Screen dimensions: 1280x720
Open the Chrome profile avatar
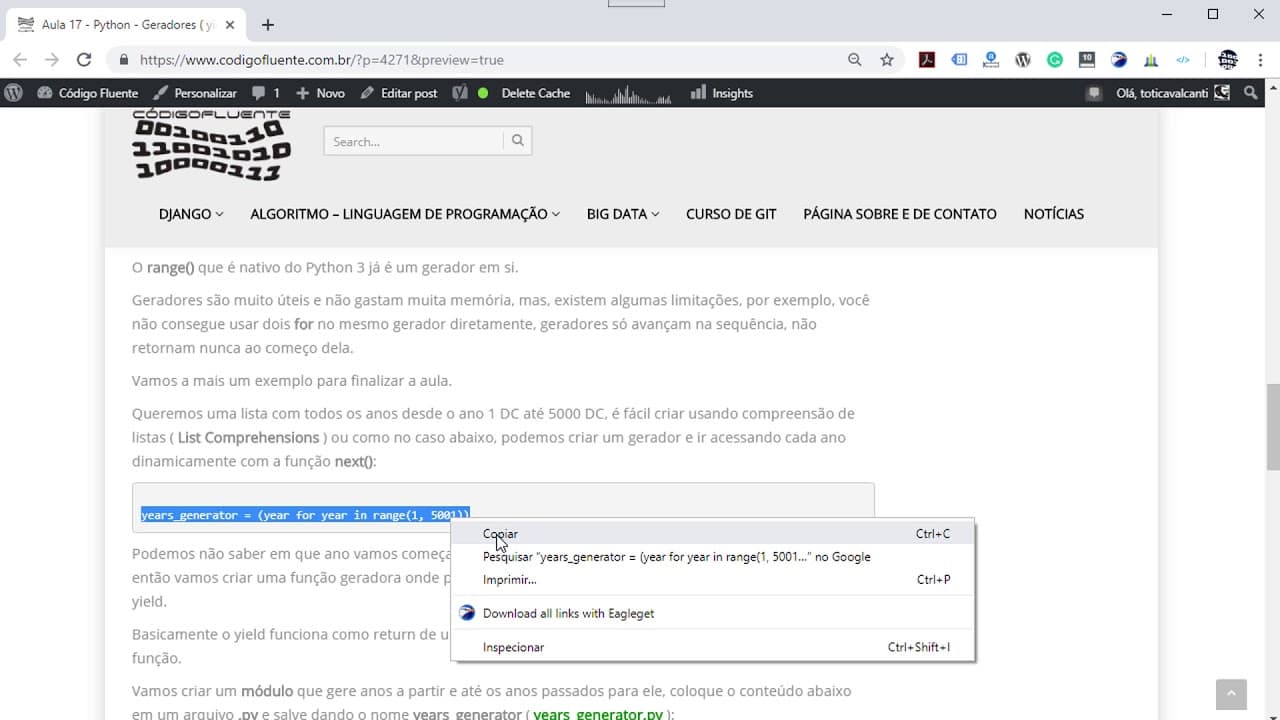tap(1228, 60)
